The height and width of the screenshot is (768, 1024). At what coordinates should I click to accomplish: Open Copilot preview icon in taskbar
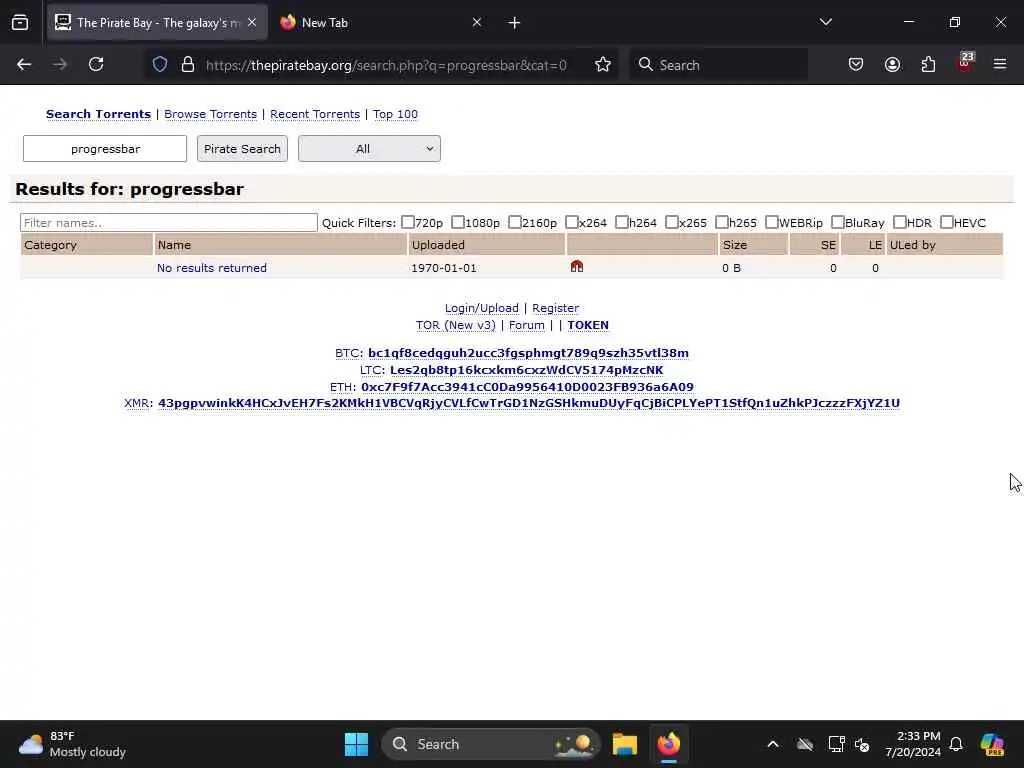coord(992,744)
